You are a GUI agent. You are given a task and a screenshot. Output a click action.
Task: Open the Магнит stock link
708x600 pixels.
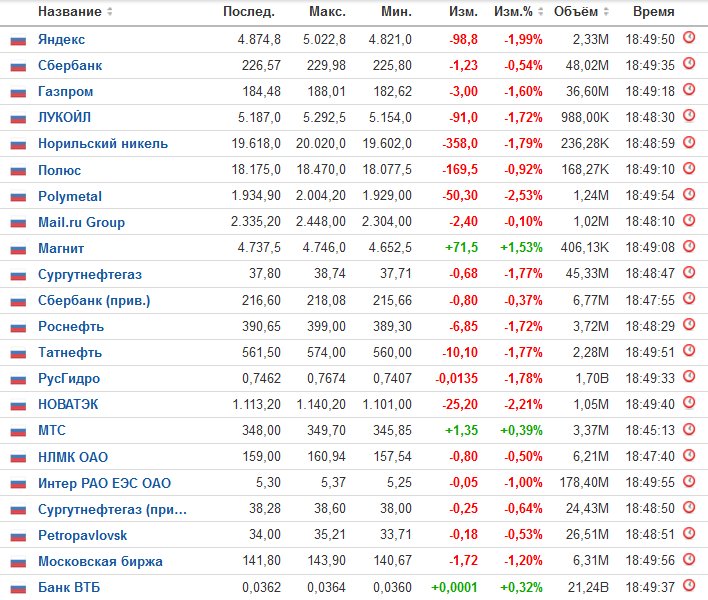61,248
